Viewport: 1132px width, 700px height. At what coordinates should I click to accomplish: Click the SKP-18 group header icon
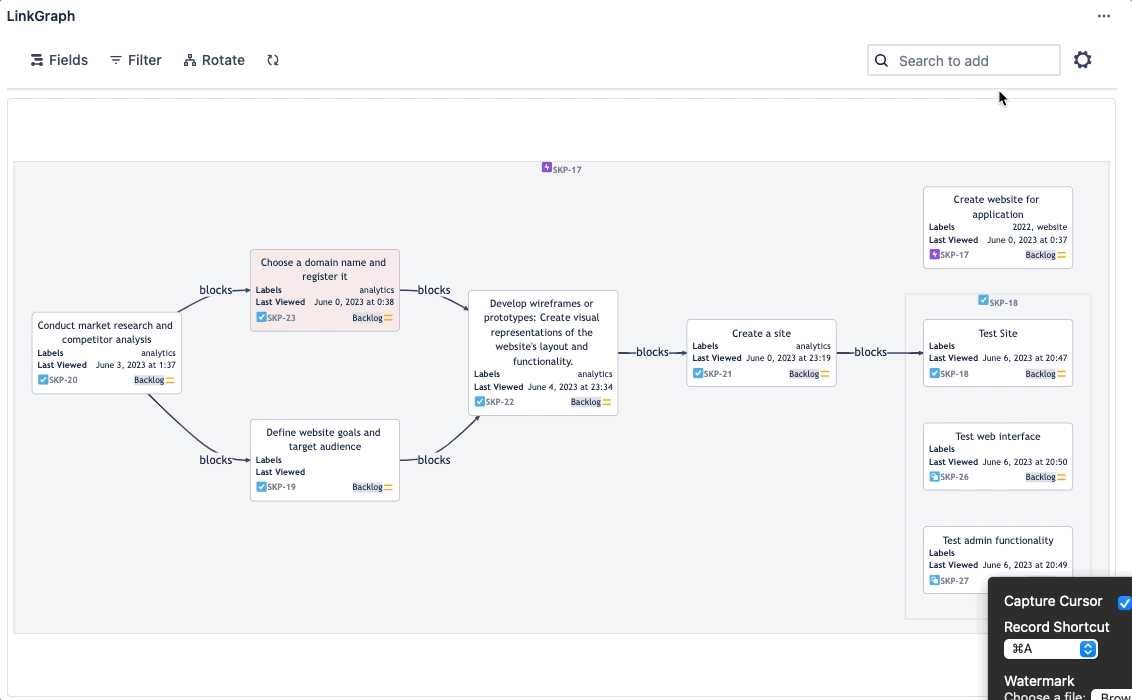tap(983, 301)
